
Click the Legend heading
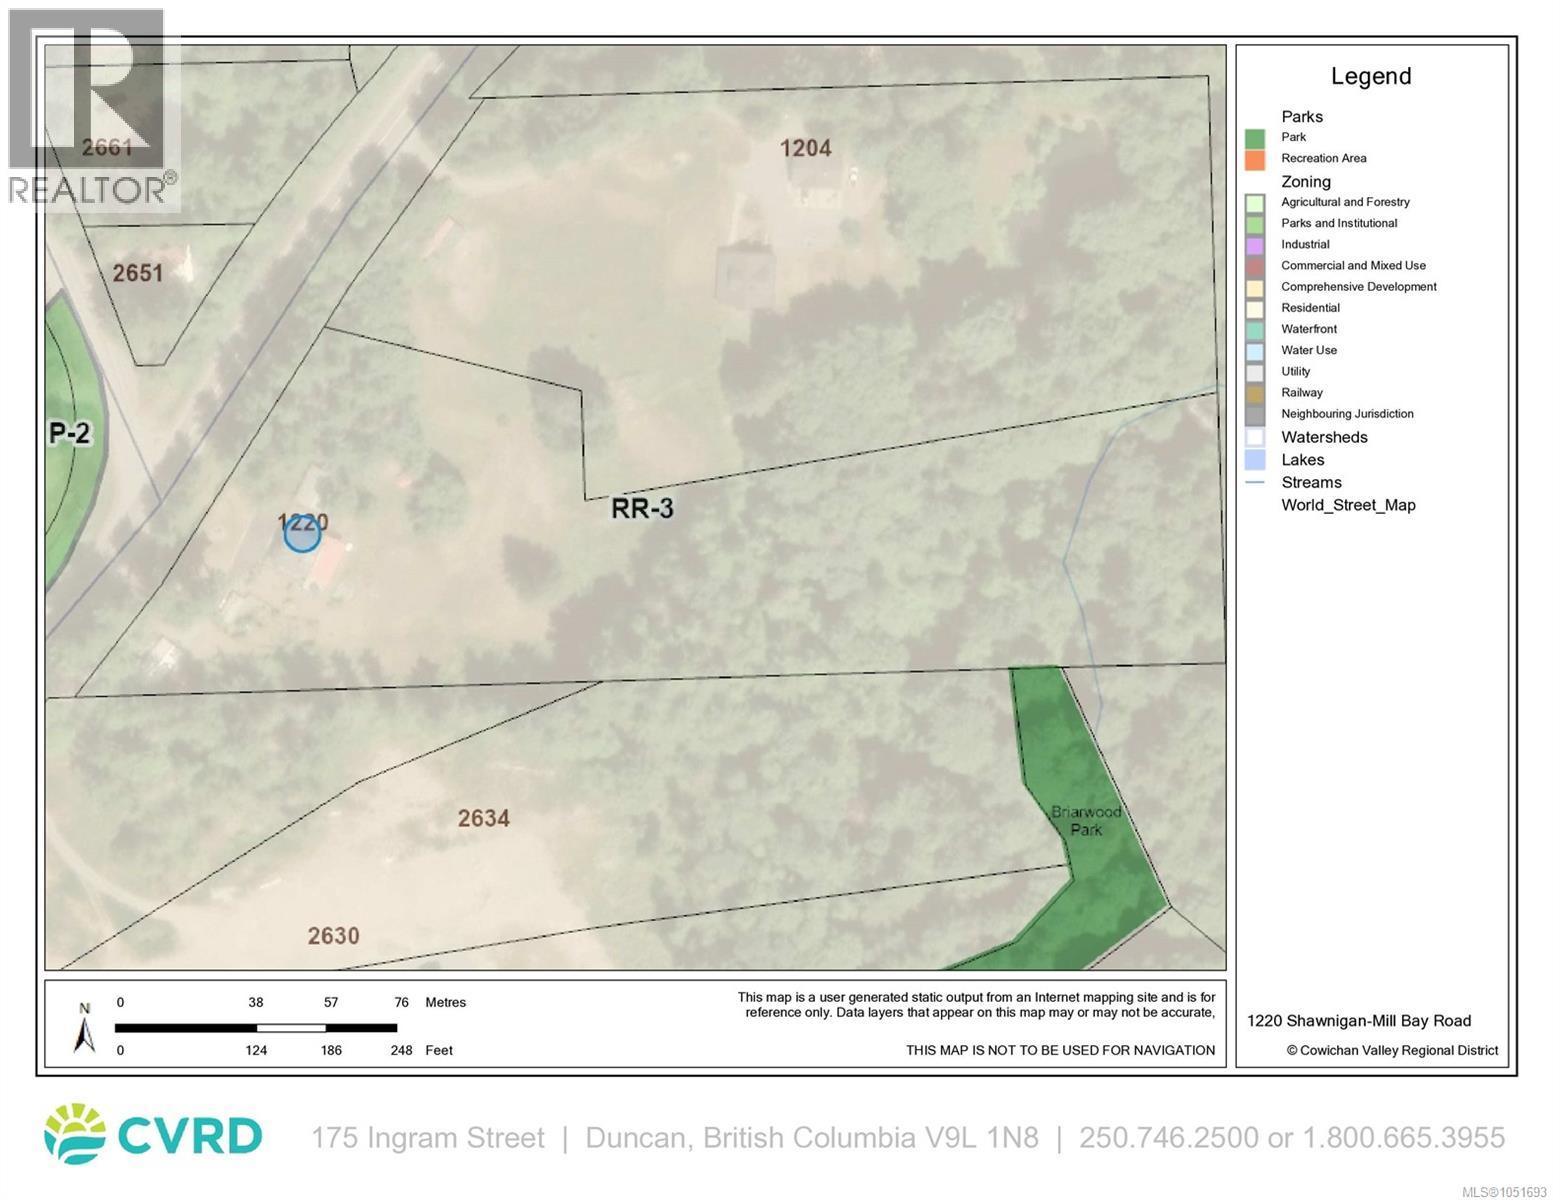click(1371, 76)
